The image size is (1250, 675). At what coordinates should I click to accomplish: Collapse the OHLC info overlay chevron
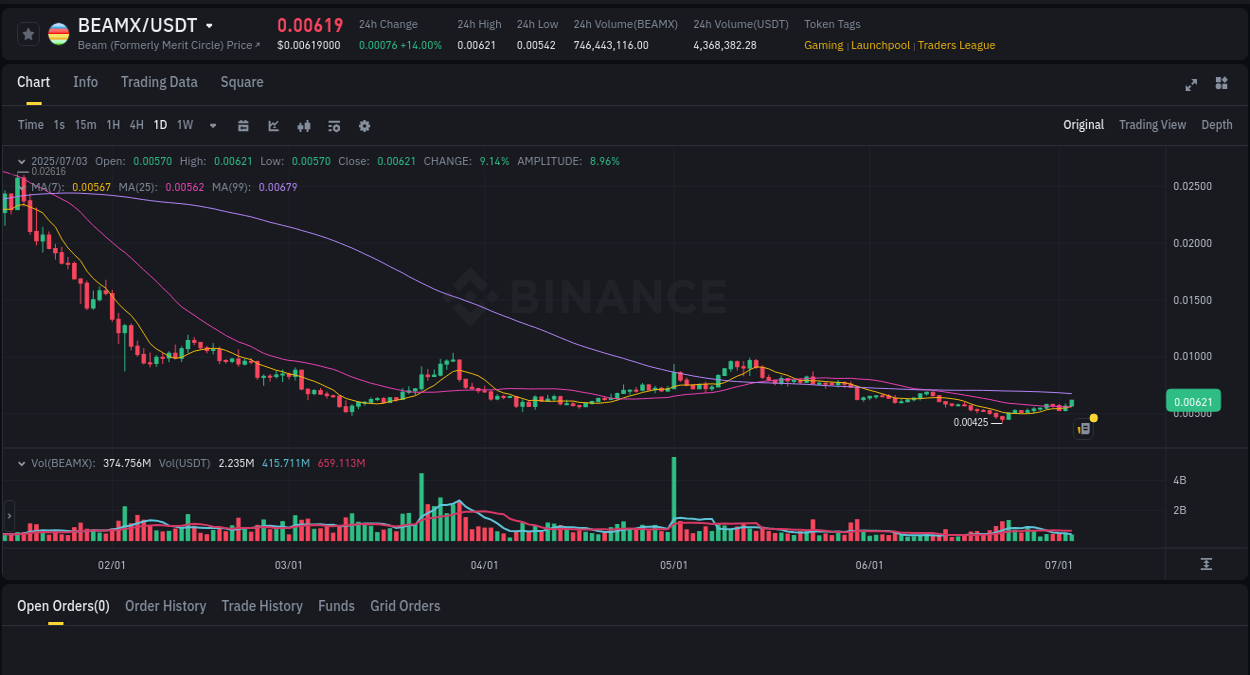click(x=22, y=160)
